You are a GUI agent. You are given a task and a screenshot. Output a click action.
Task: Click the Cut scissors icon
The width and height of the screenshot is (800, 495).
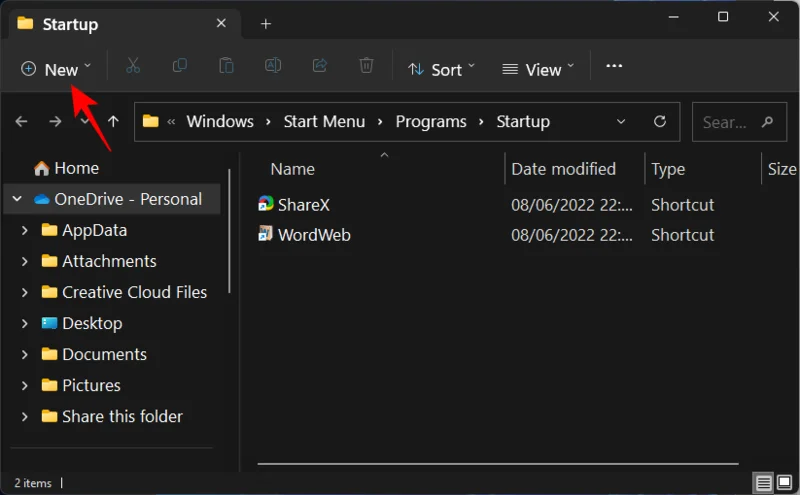[133, 66]
